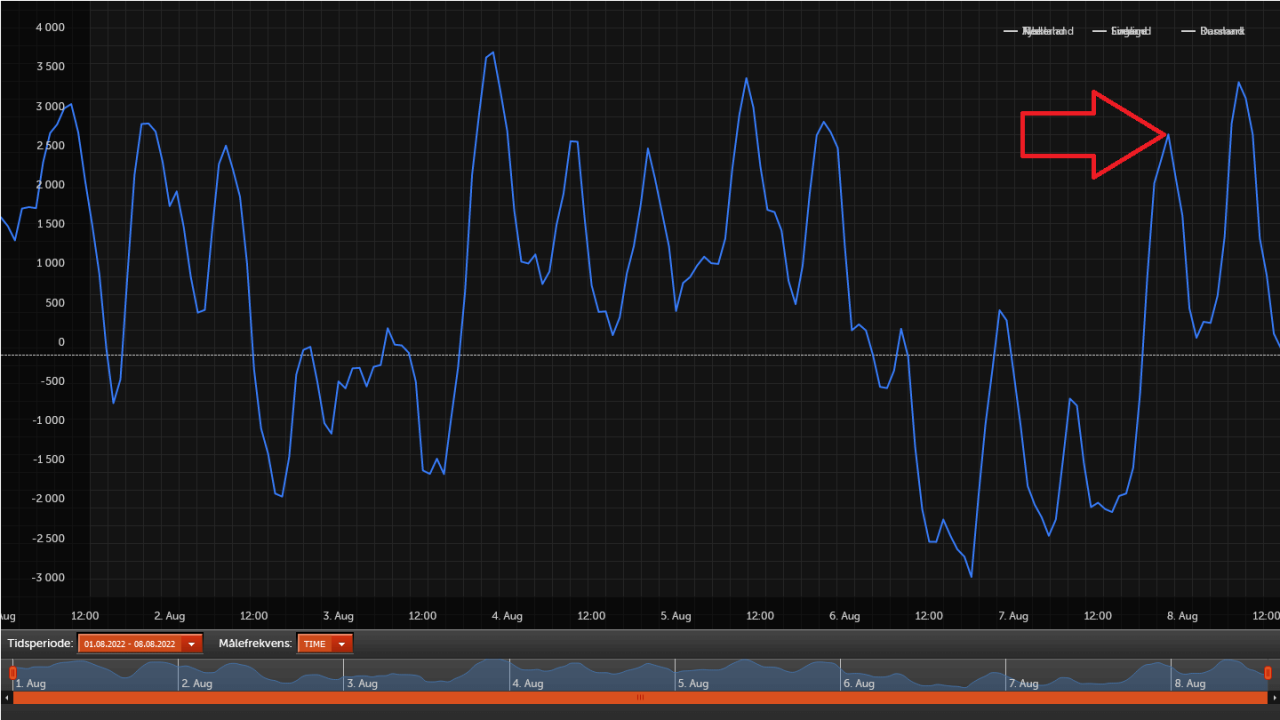The image size is (1280, 720).
Task: Open the Målefrekvens TIME dropdown
Action: (325, 644)
